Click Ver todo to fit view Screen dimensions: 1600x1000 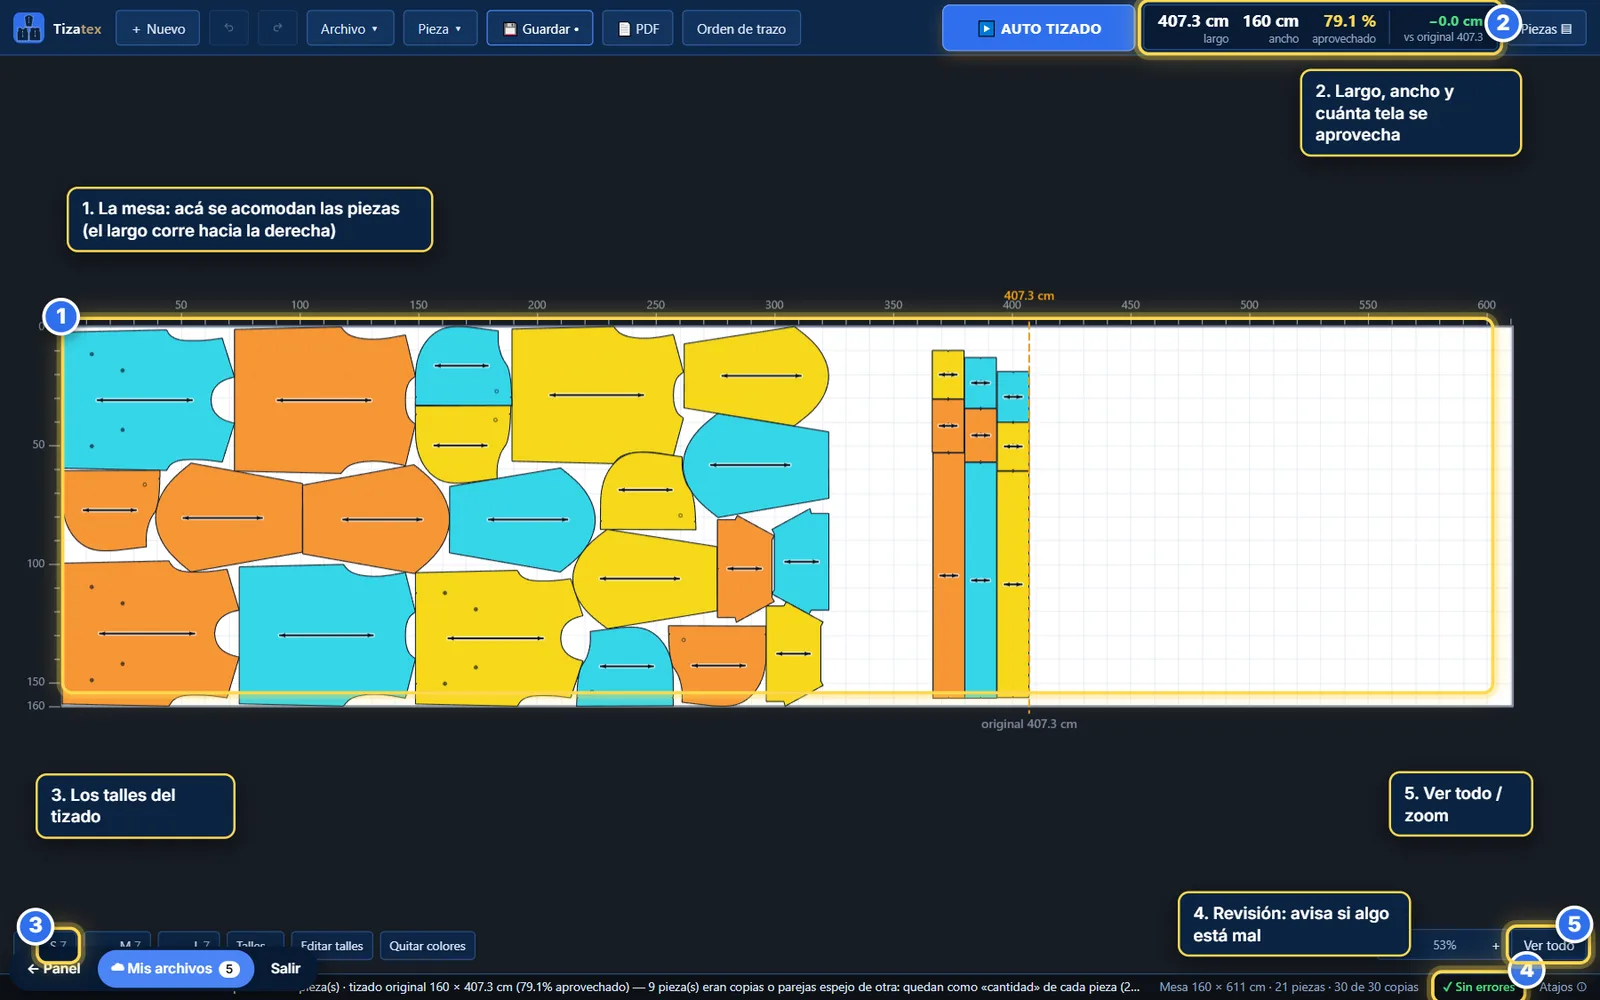(x=1548, y=945)
